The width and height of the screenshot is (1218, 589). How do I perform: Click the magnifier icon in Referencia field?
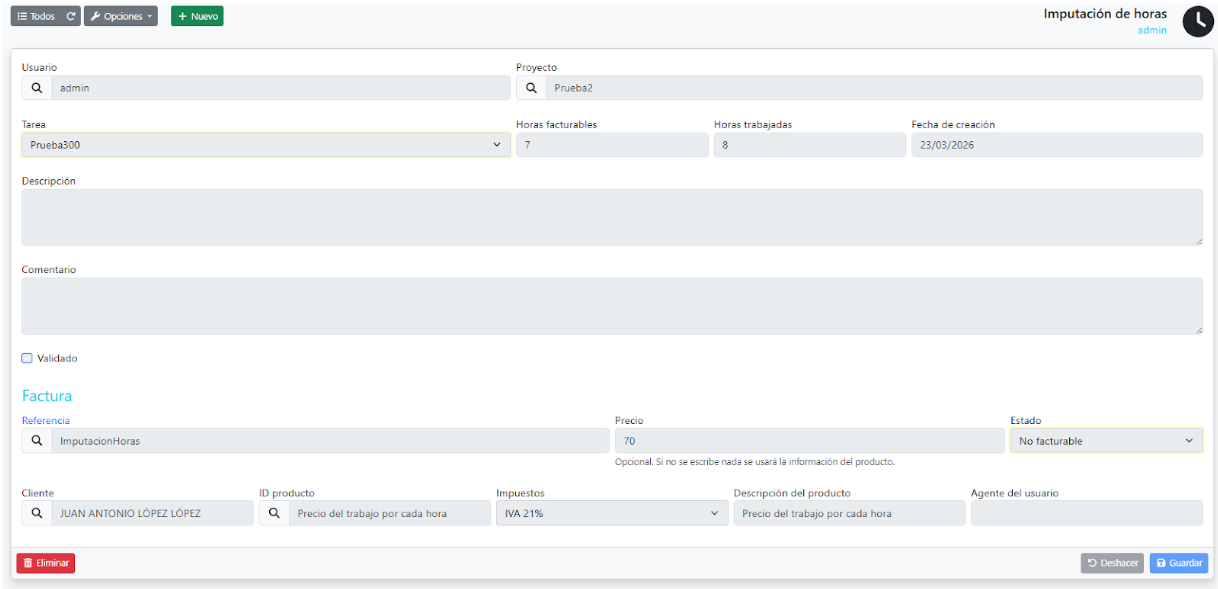[37, 441]
